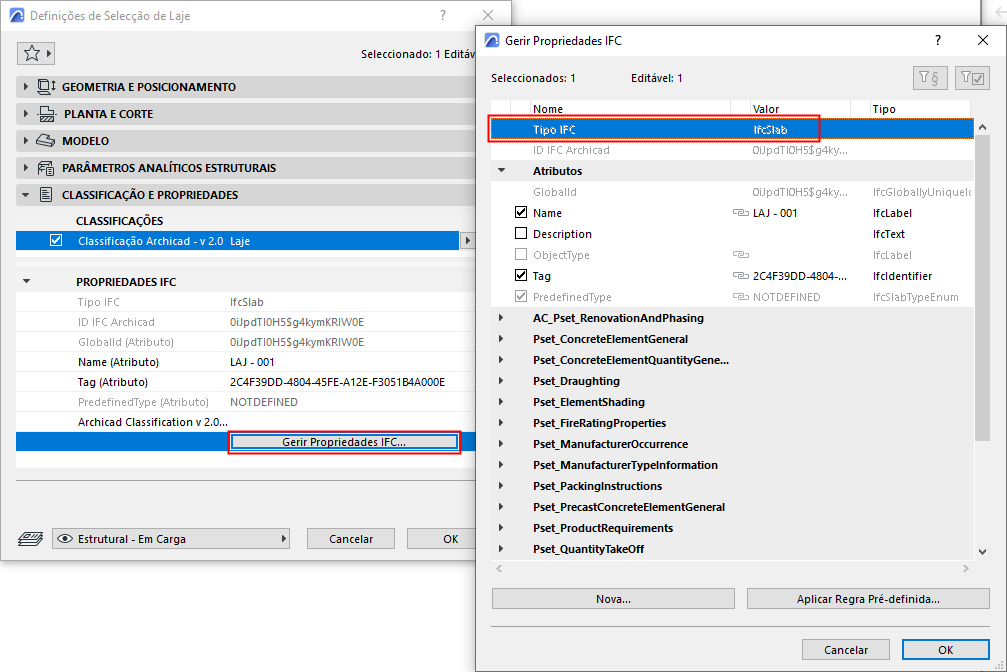Click scroll up arrow of IFC properties list
Image resolution: width=1007 pixels, height=672 pixels.
pos(982,127)
